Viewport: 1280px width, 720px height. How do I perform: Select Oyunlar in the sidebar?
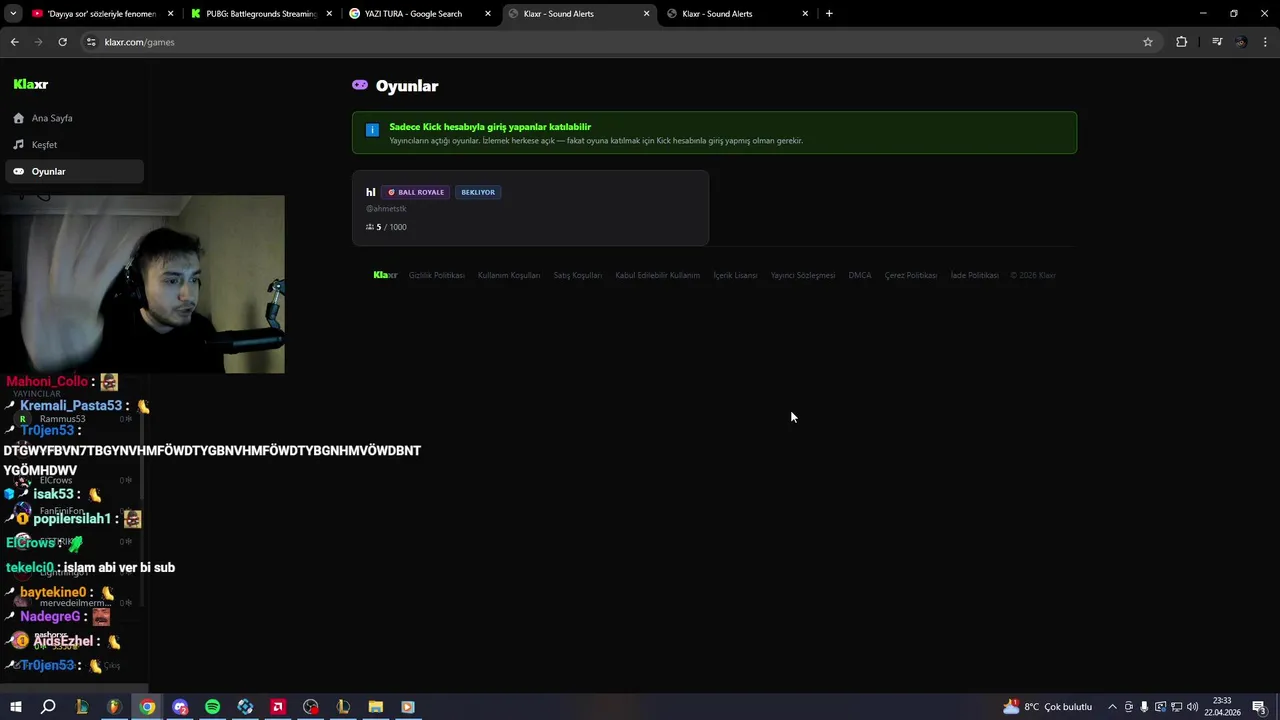[x=74, y=171]
